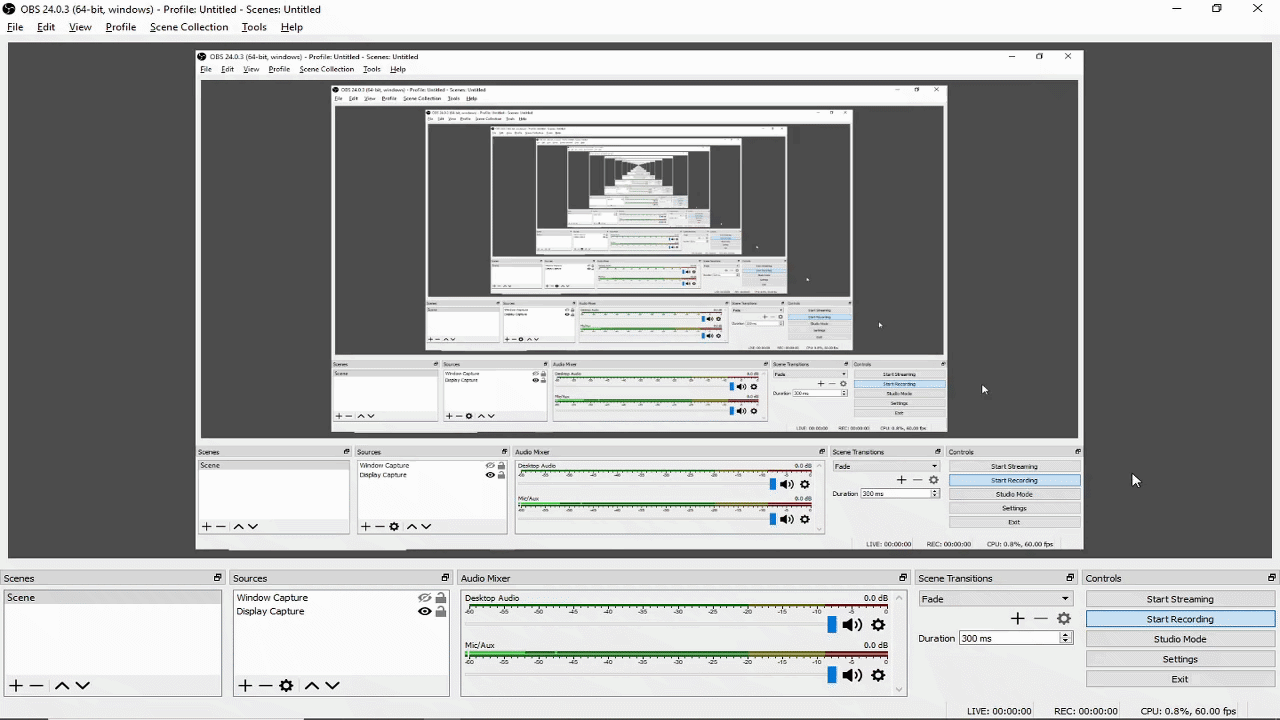Enable Studio Mode from the main Controls dock
The height and width of the screenshot is (720, 1280).
[1180, 639]
